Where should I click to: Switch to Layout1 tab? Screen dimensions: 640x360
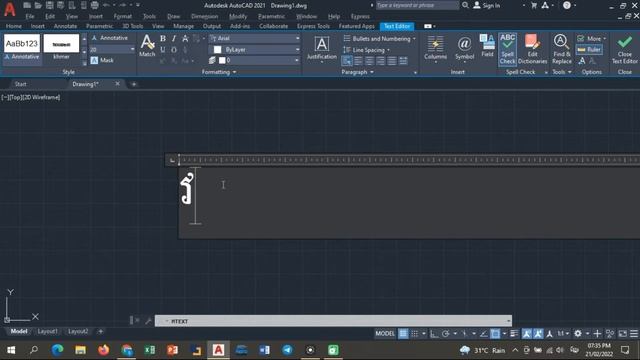(47, 331)
